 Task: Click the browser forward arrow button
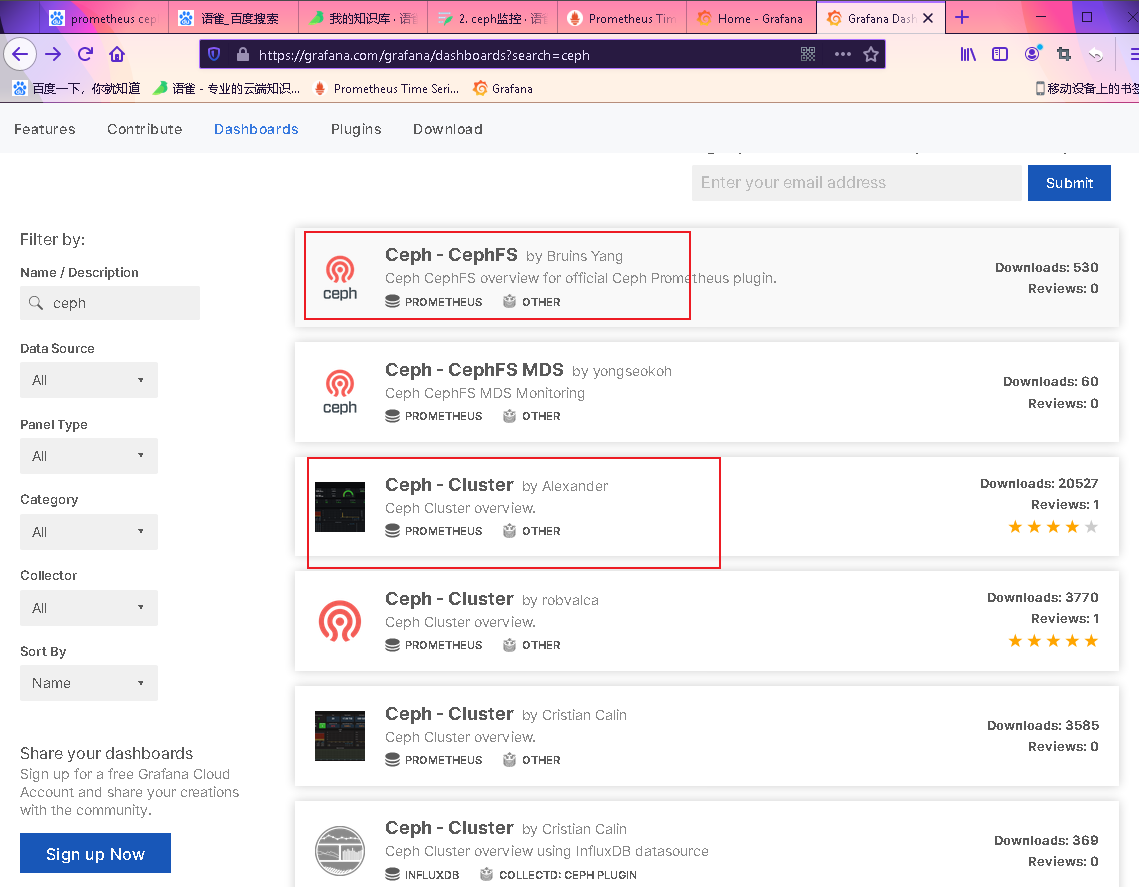pyautogui.click(x=53, y=54)
